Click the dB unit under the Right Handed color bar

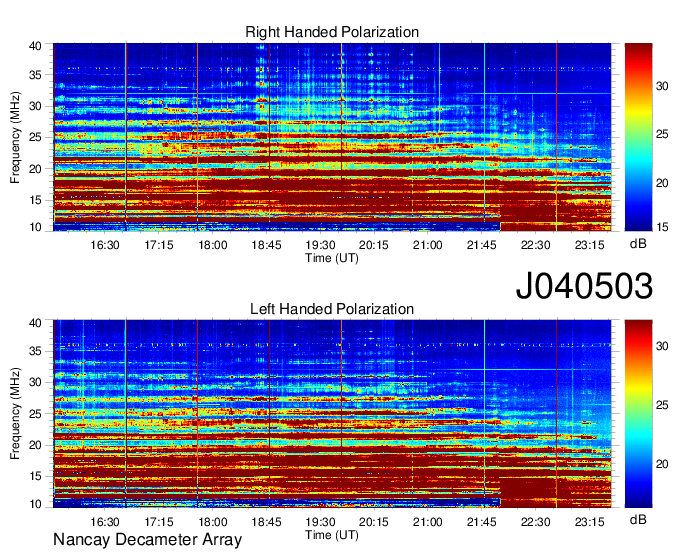coord(638,244)
